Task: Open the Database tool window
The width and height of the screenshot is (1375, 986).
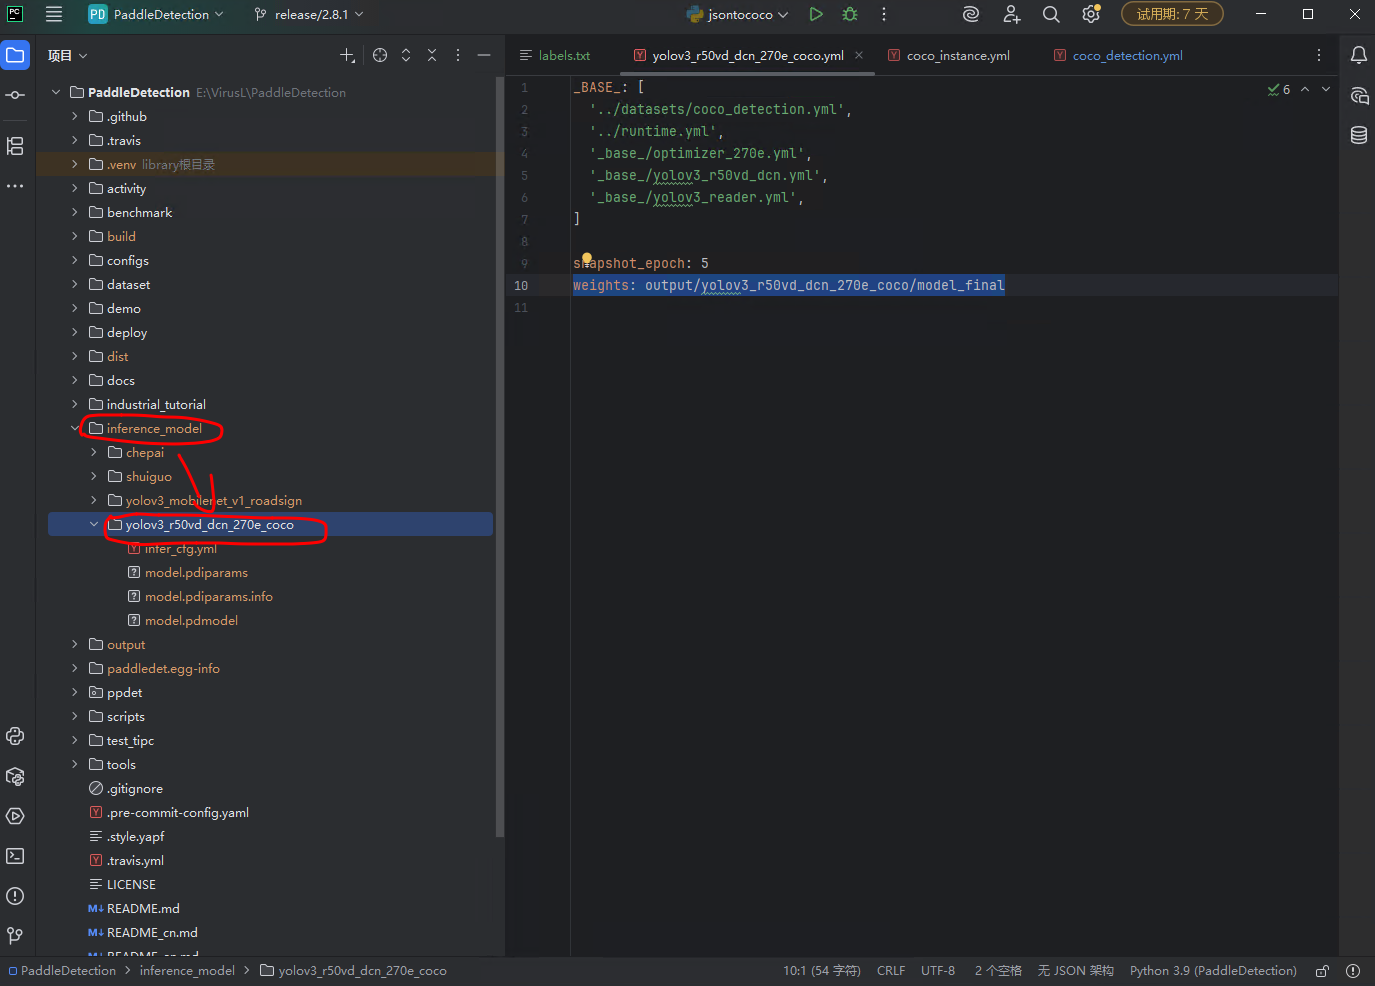Action: click(x=1358, y=136)
